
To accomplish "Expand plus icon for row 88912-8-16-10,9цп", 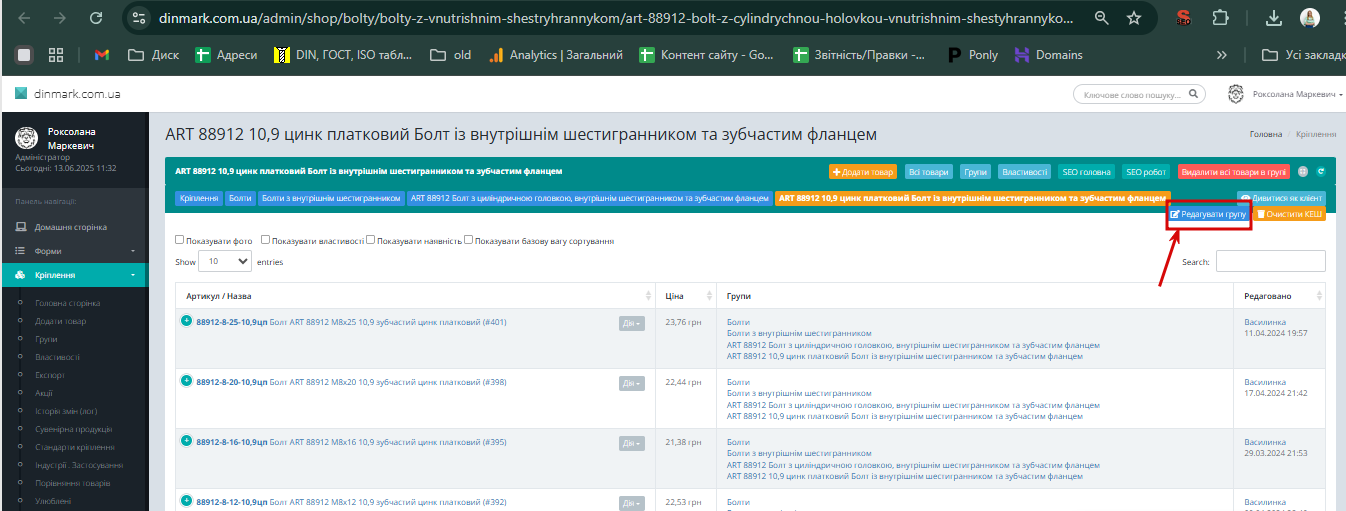I will pyautogui.click(x=186, y=440).
